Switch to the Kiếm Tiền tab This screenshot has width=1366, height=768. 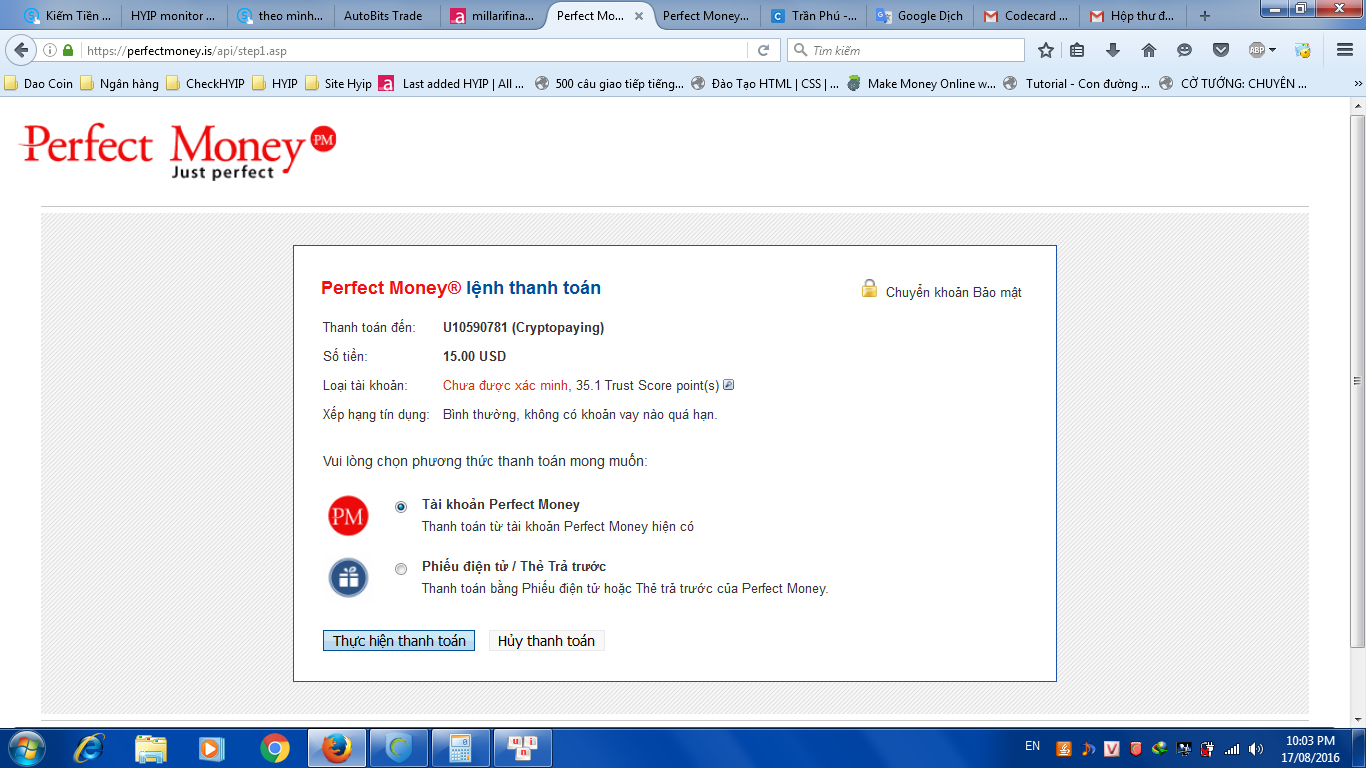(67, 16)
